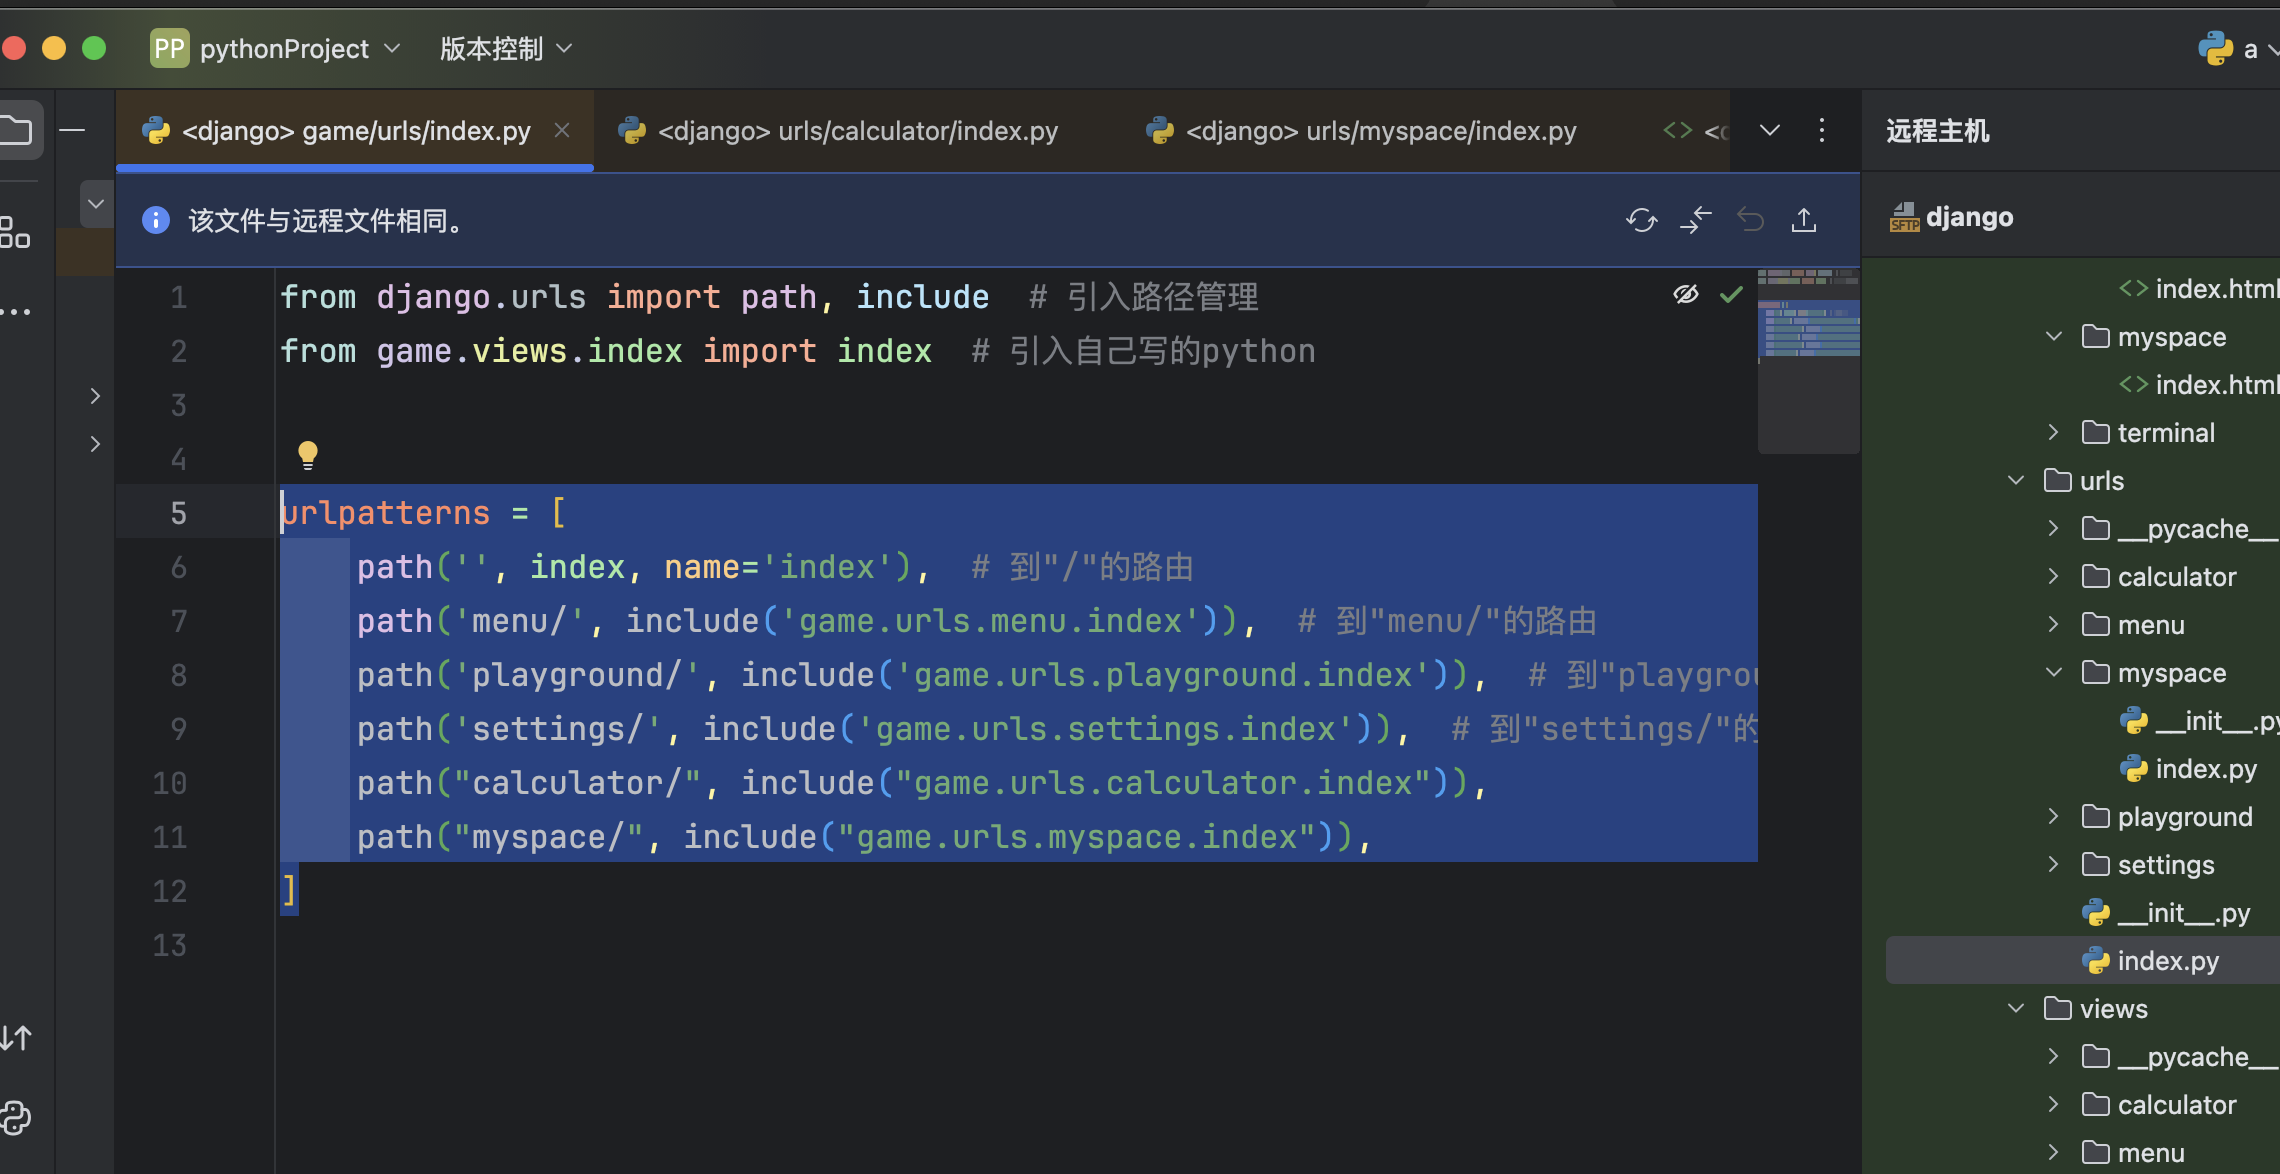Image resolution: width=2280 pixels, height=1174 pixels.
Task: Toggle the reader mode eye icon
Action: coord(1686,295)
